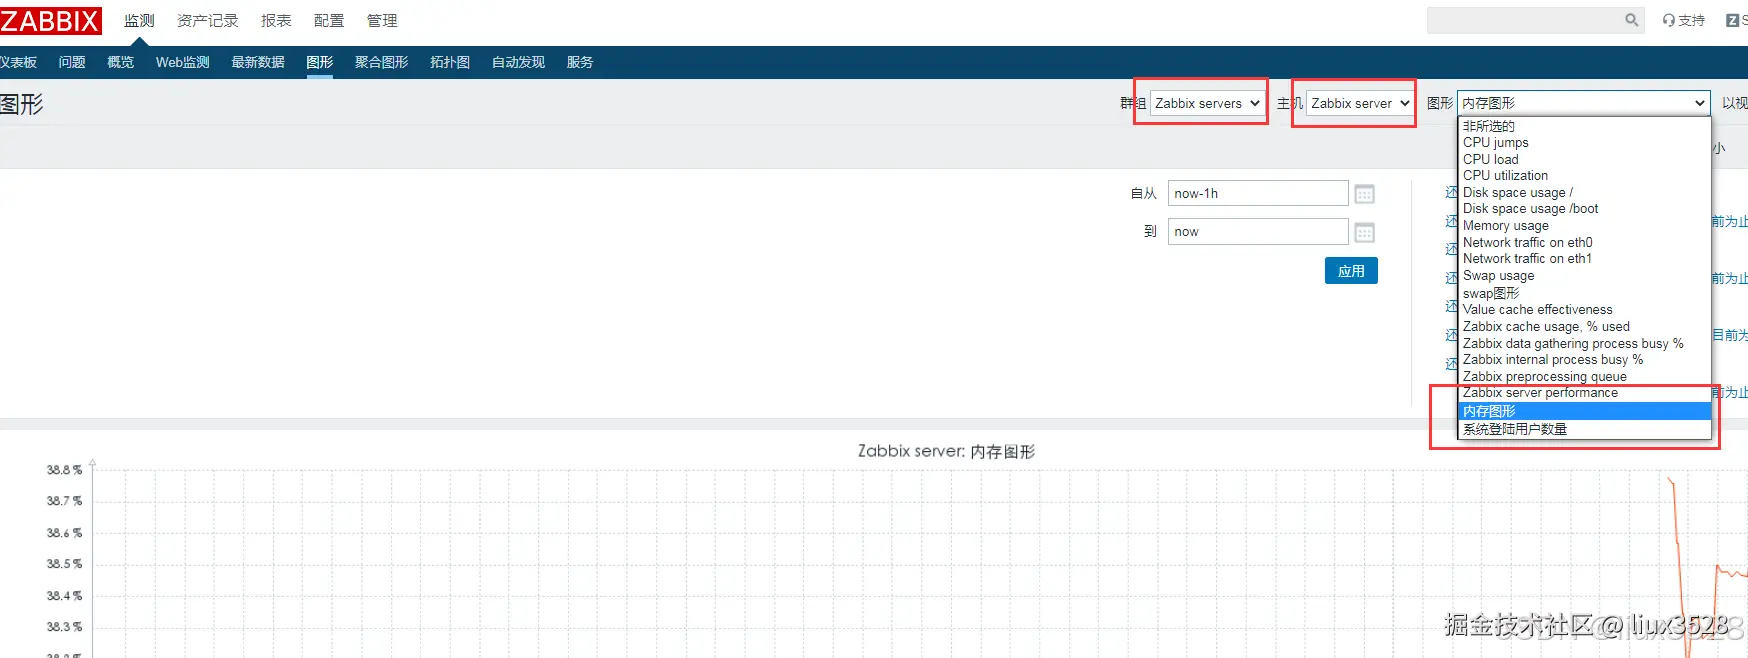Image resolution: width=1748 pixels, height=658 pixels.
Task: Select 非所选的 in graph list
Action: [1584, 126]
